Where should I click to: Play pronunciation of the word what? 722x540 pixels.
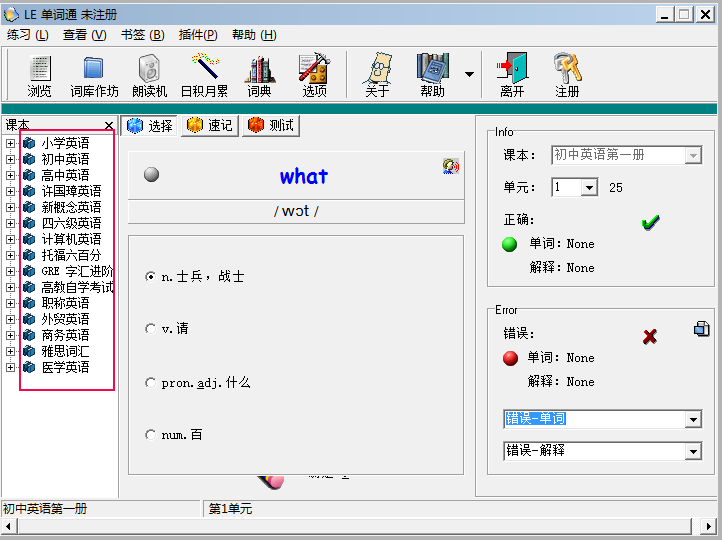(x=450, y=166)
